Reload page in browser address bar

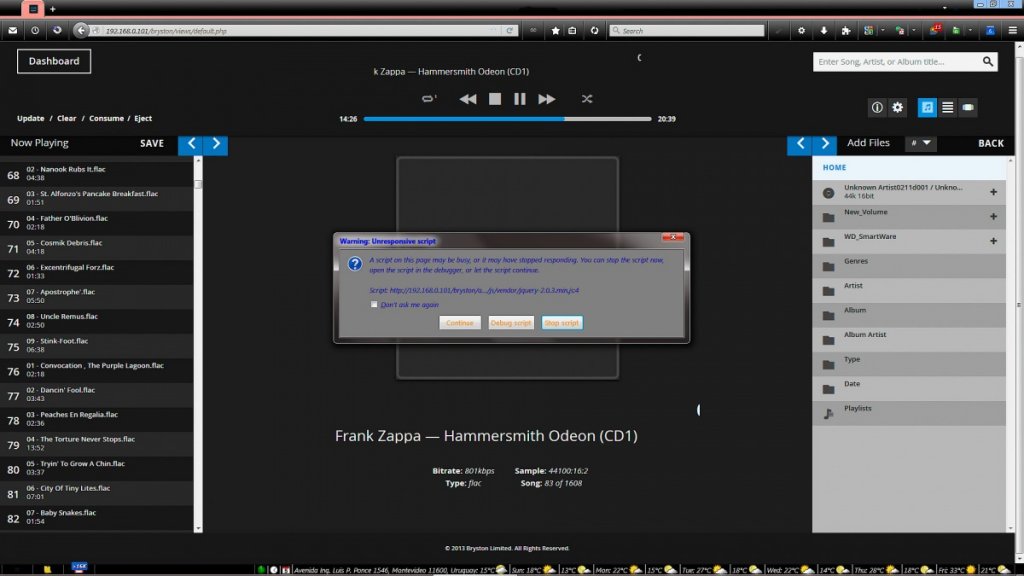509,31
